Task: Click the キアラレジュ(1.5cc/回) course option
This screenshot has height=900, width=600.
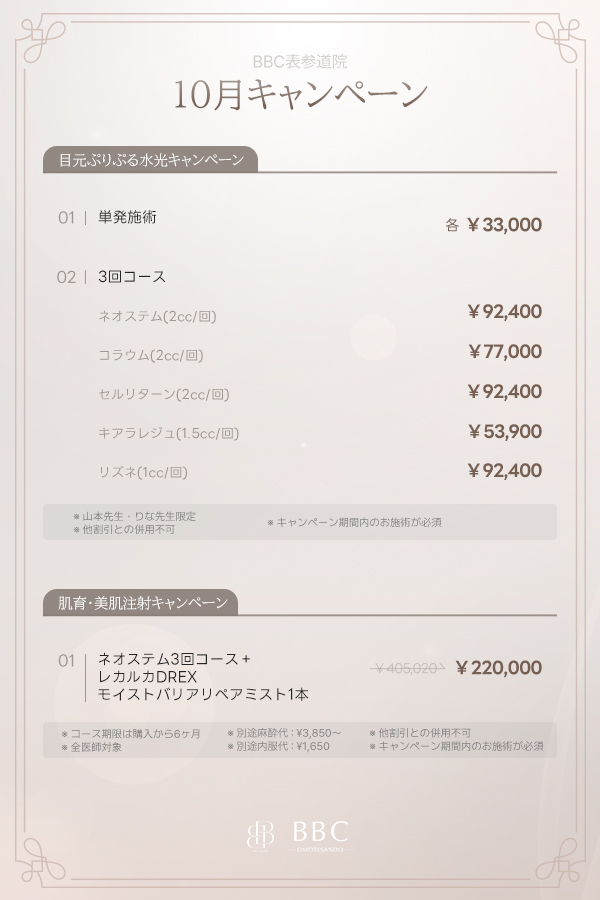Action: point(169,433)
